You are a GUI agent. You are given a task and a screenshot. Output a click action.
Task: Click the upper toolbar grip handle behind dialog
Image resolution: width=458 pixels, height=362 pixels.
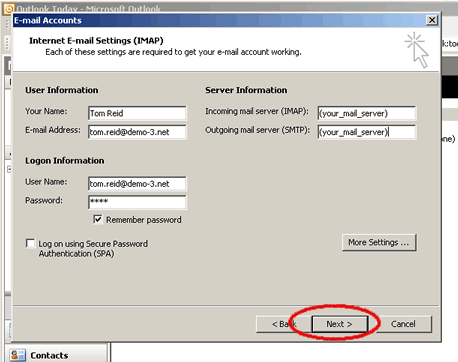point(7,24)
